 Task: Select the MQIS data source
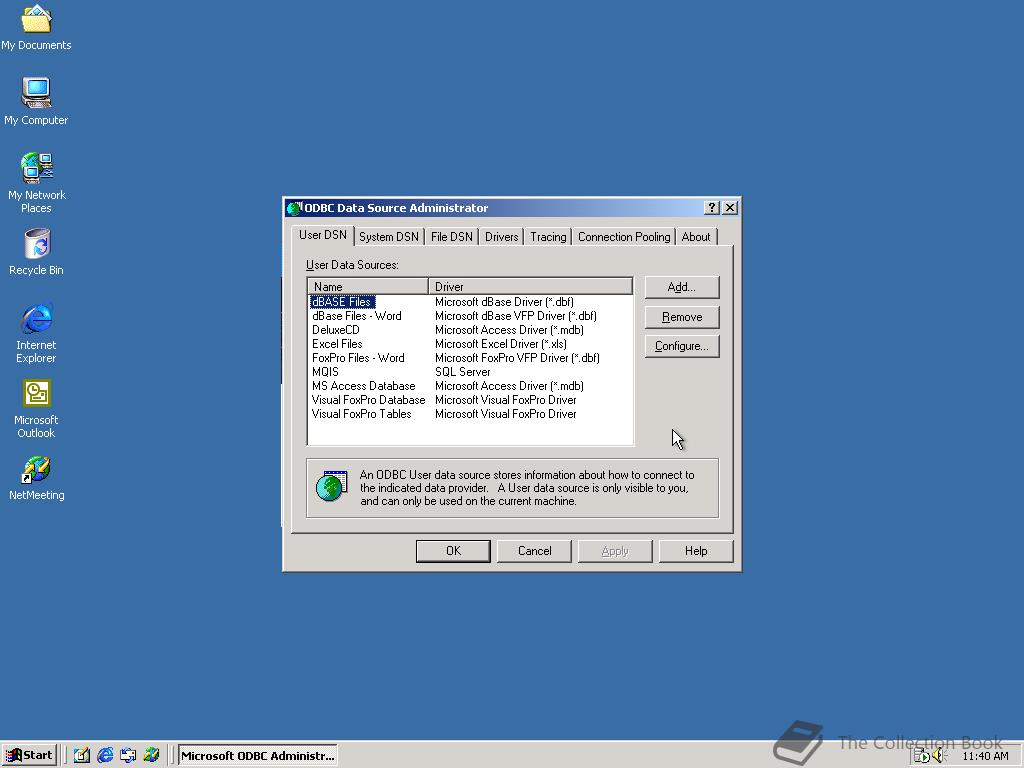pos(325,372)
